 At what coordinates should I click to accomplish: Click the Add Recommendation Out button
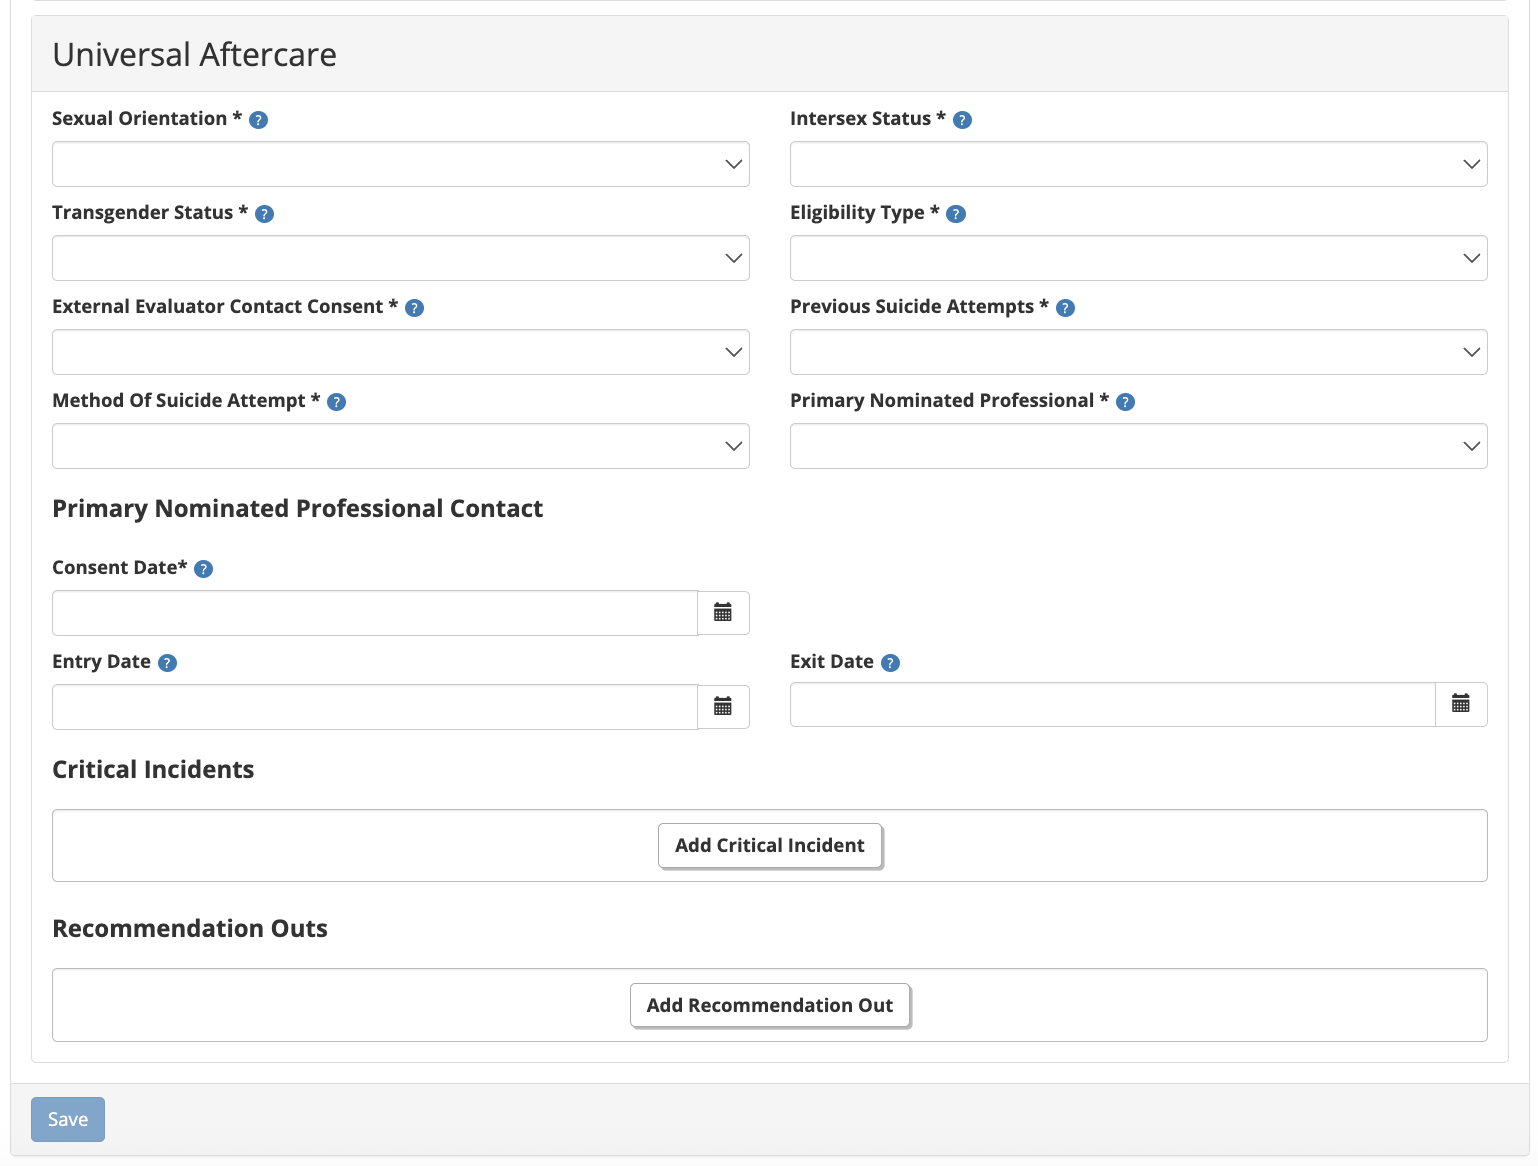(769, 1006)
